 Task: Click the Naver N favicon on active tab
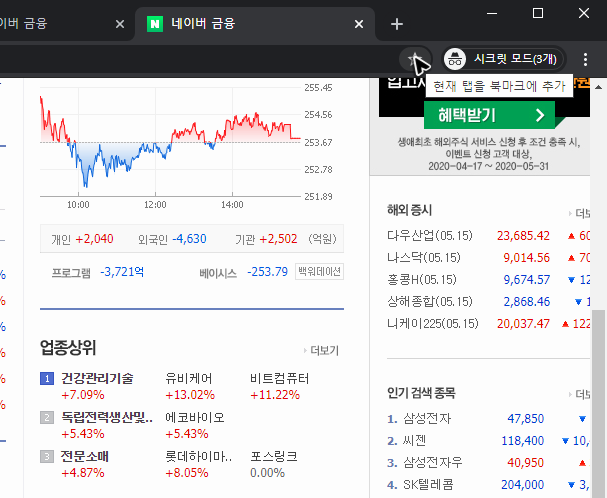(x=155, y=24)
